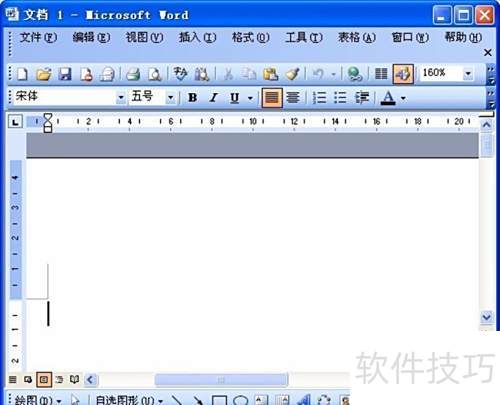500x405 pixels.
Task: Switch to Outline view button
Action: [60, 379]
